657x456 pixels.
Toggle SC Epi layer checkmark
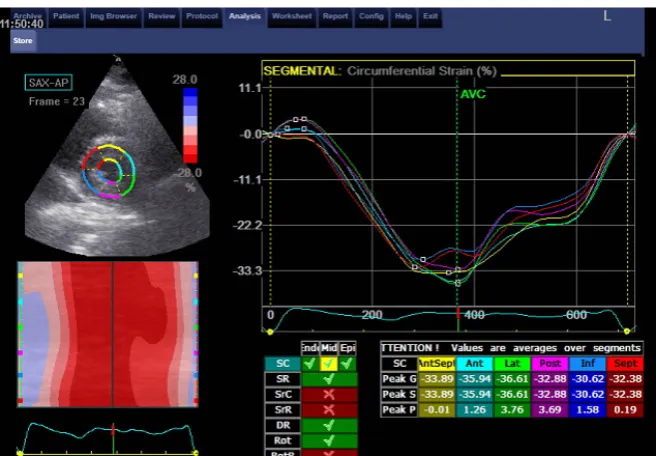pyautogui.click(x=347, y=364)
